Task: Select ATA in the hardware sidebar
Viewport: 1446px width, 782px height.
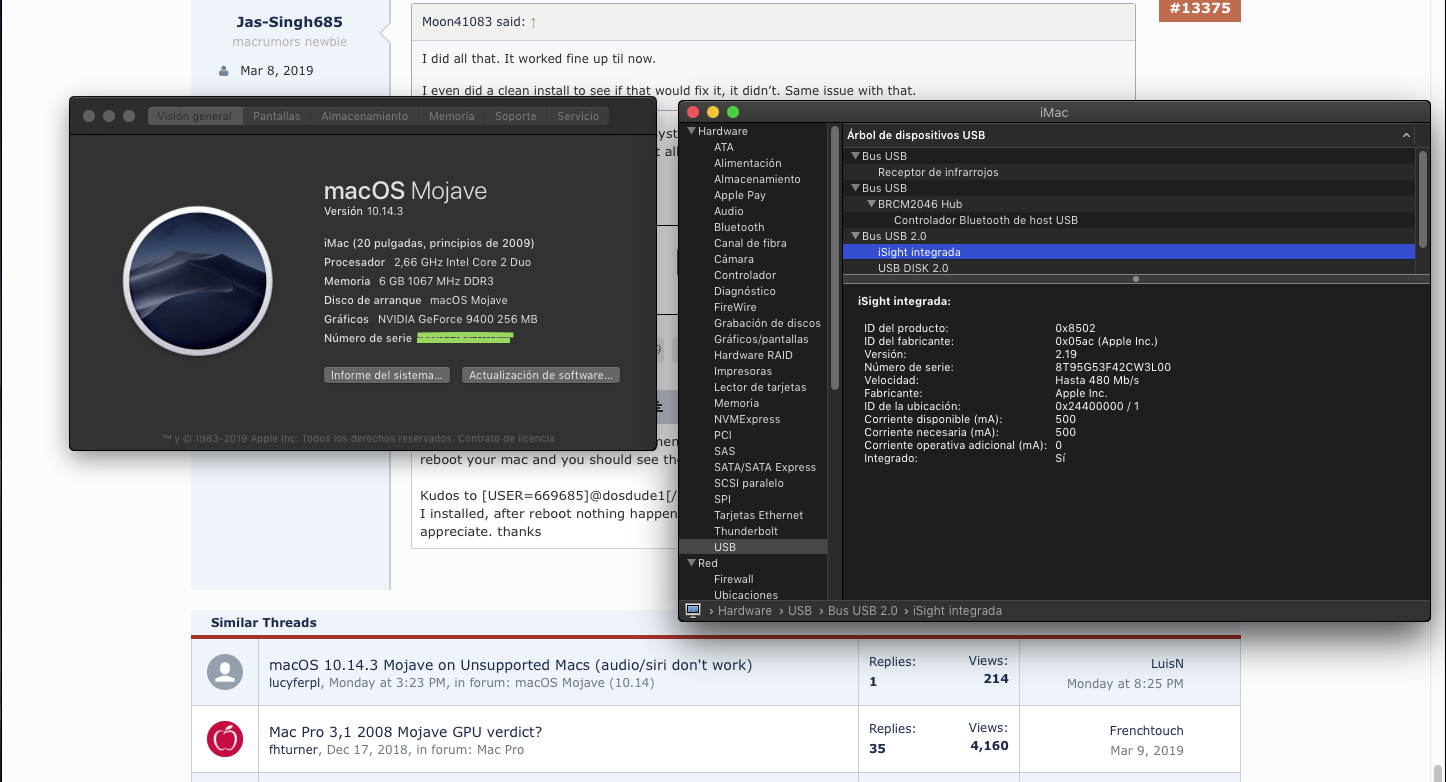Action: tap(724, 147)
